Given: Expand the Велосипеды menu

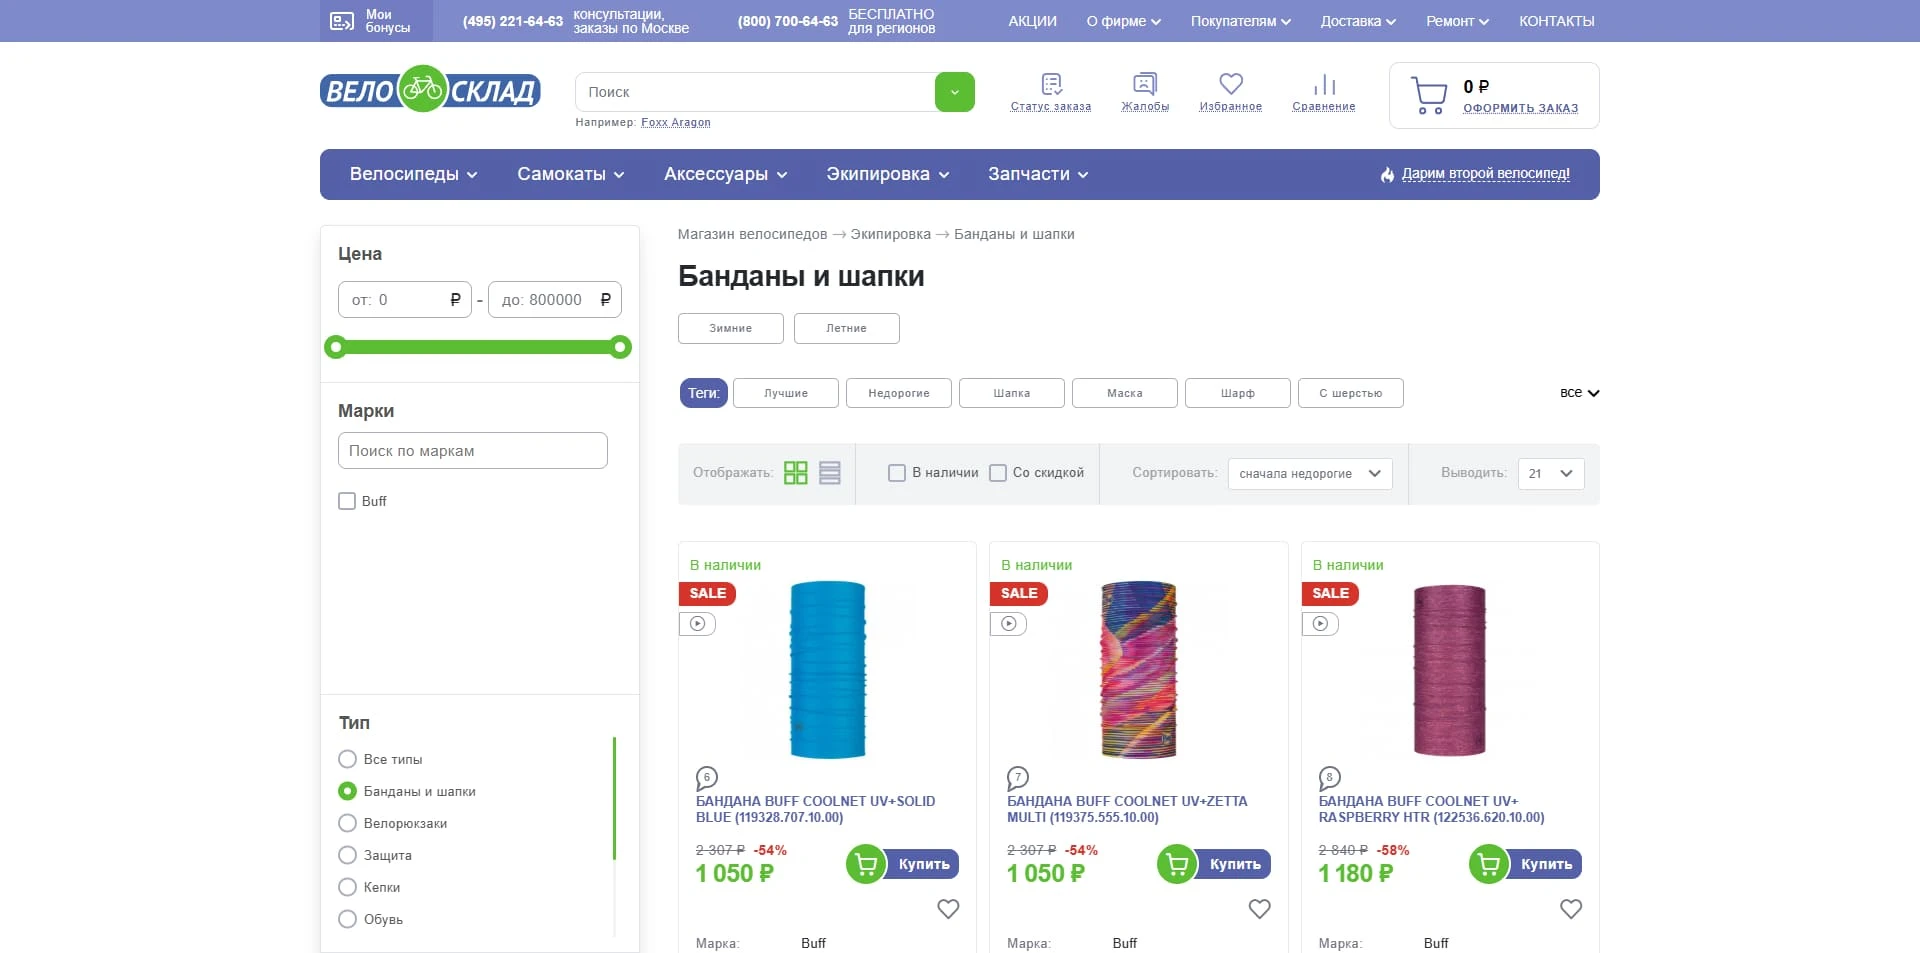Looking at the screenshot, I should (x=413, y=174).
